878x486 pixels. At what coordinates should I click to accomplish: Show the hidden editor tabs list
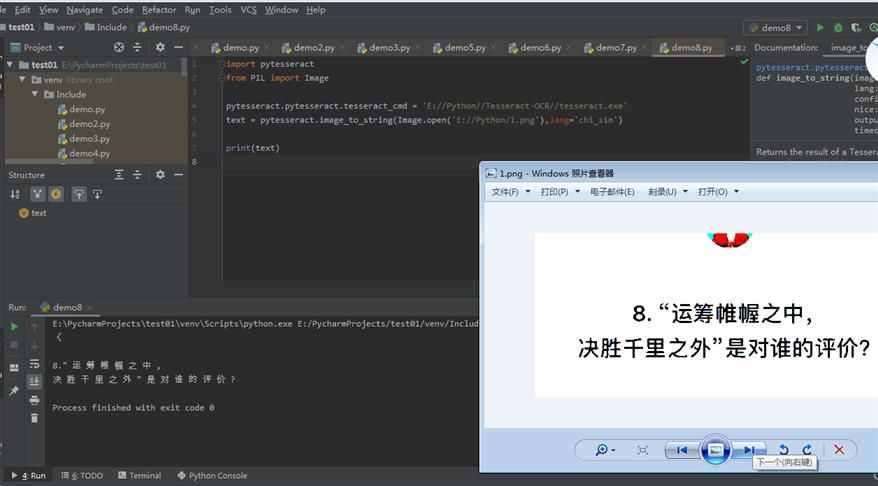click(x=737, y=48)
